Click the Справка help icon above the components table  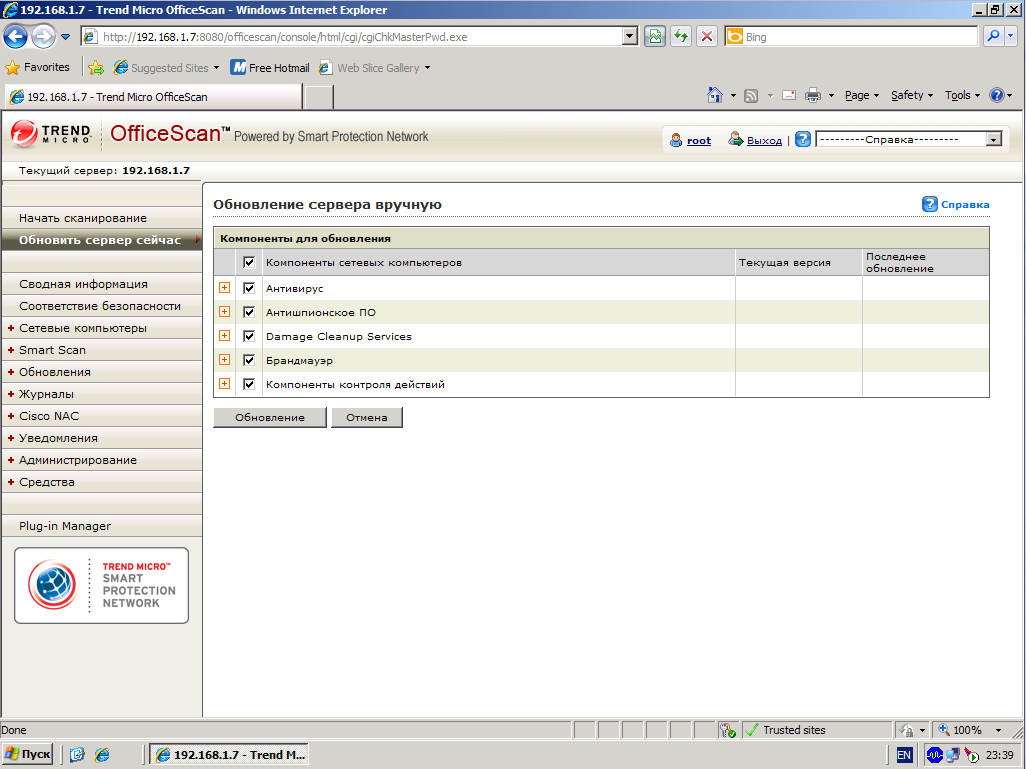point(929,204)
